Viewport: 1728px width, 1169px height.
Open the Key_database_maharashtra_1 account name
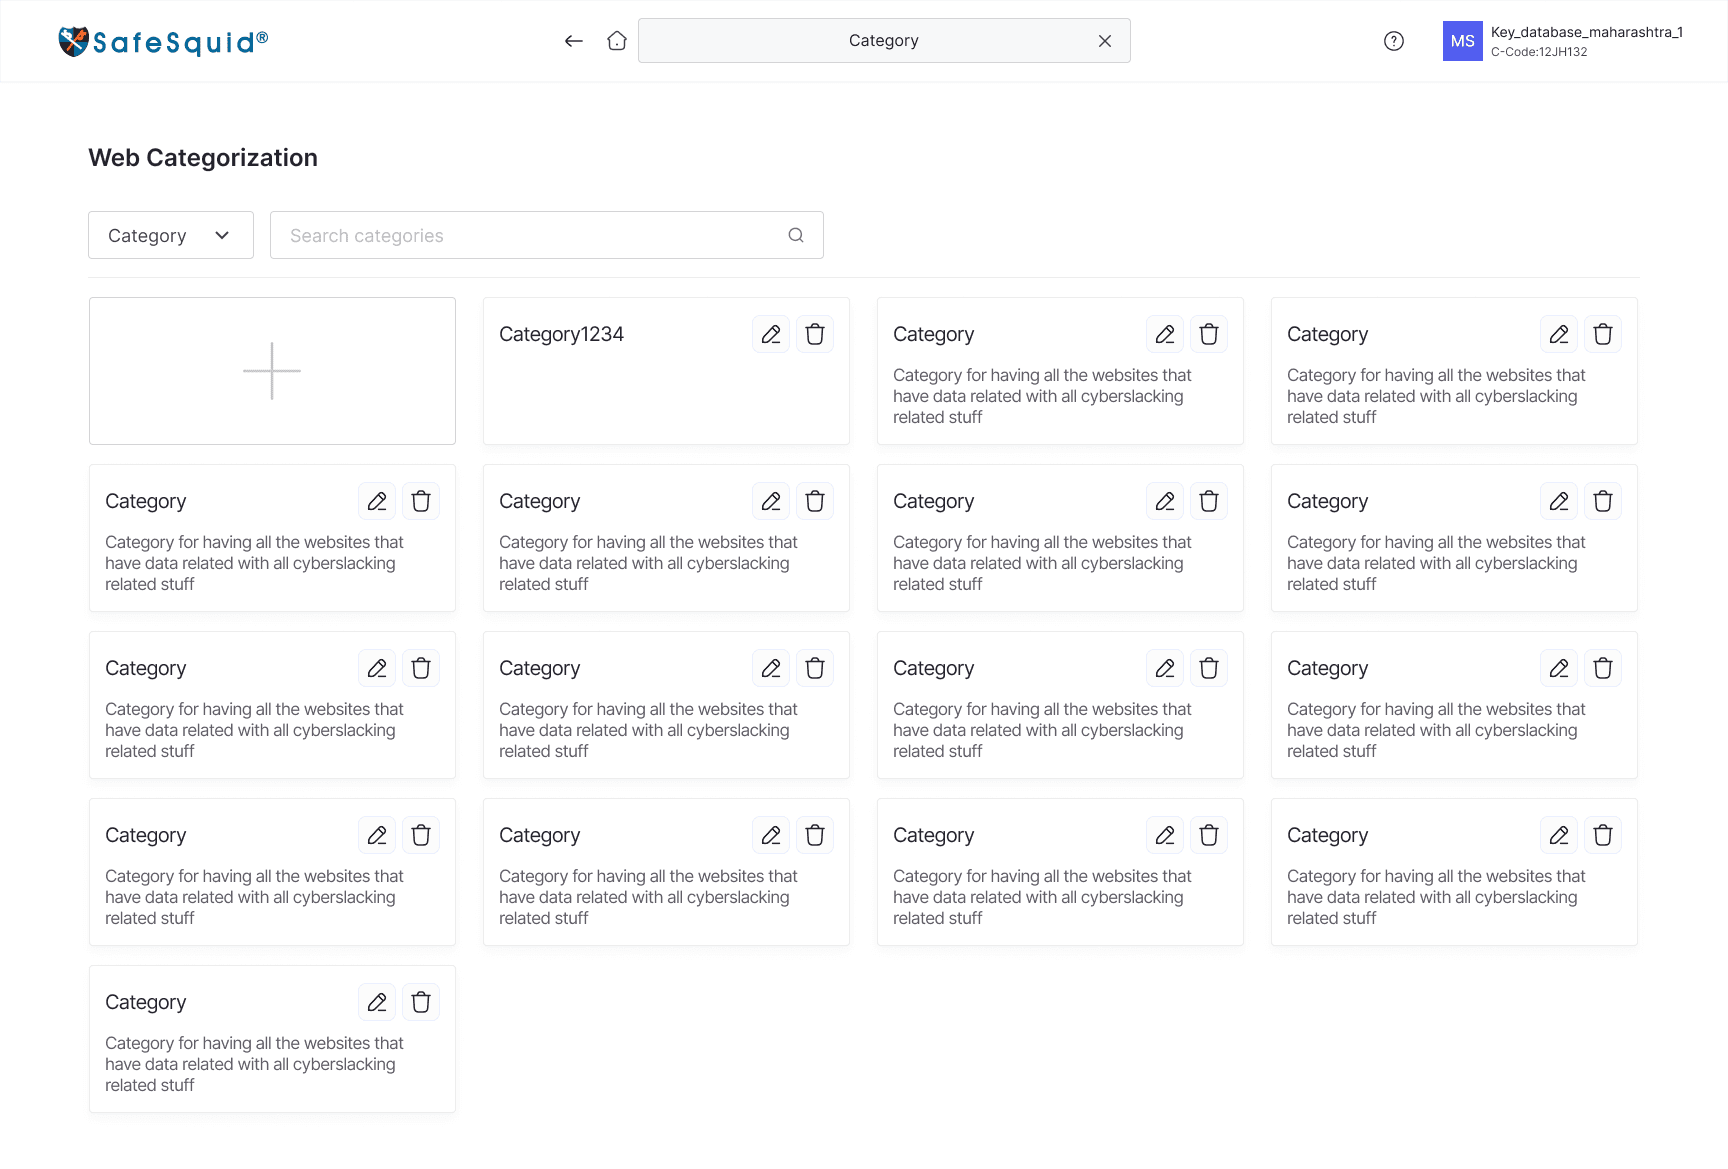pos(1587,32)
